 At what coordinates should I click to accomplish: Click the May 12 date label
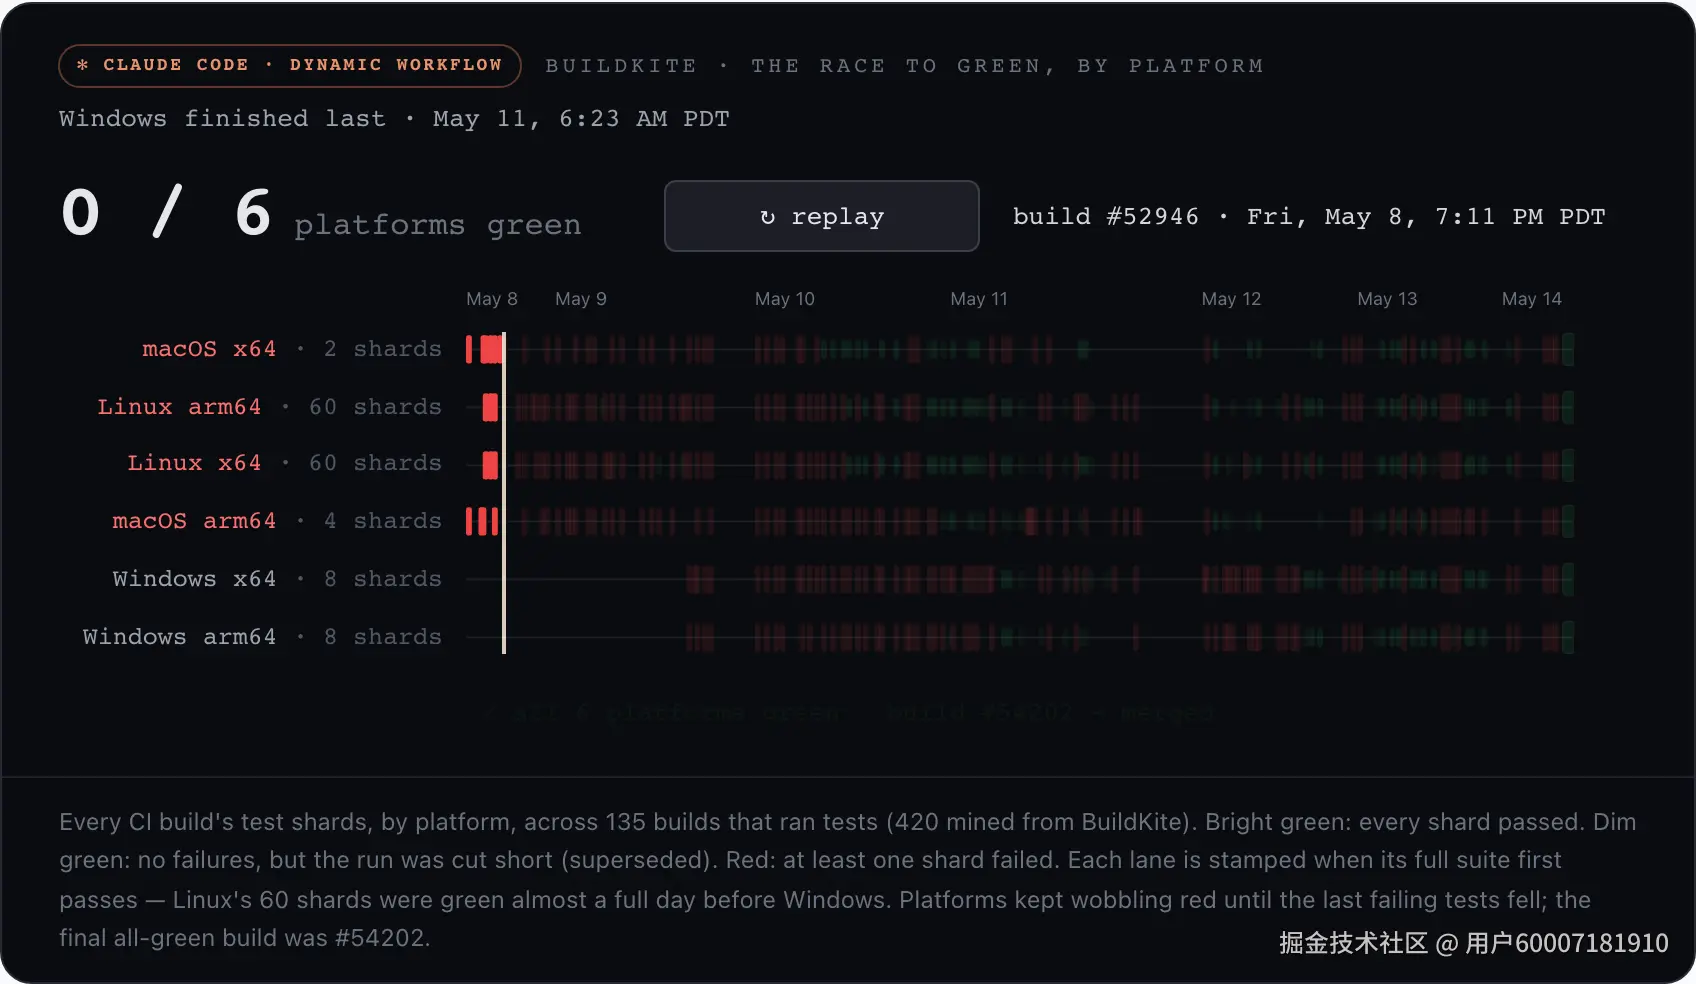coord(1231,299)
